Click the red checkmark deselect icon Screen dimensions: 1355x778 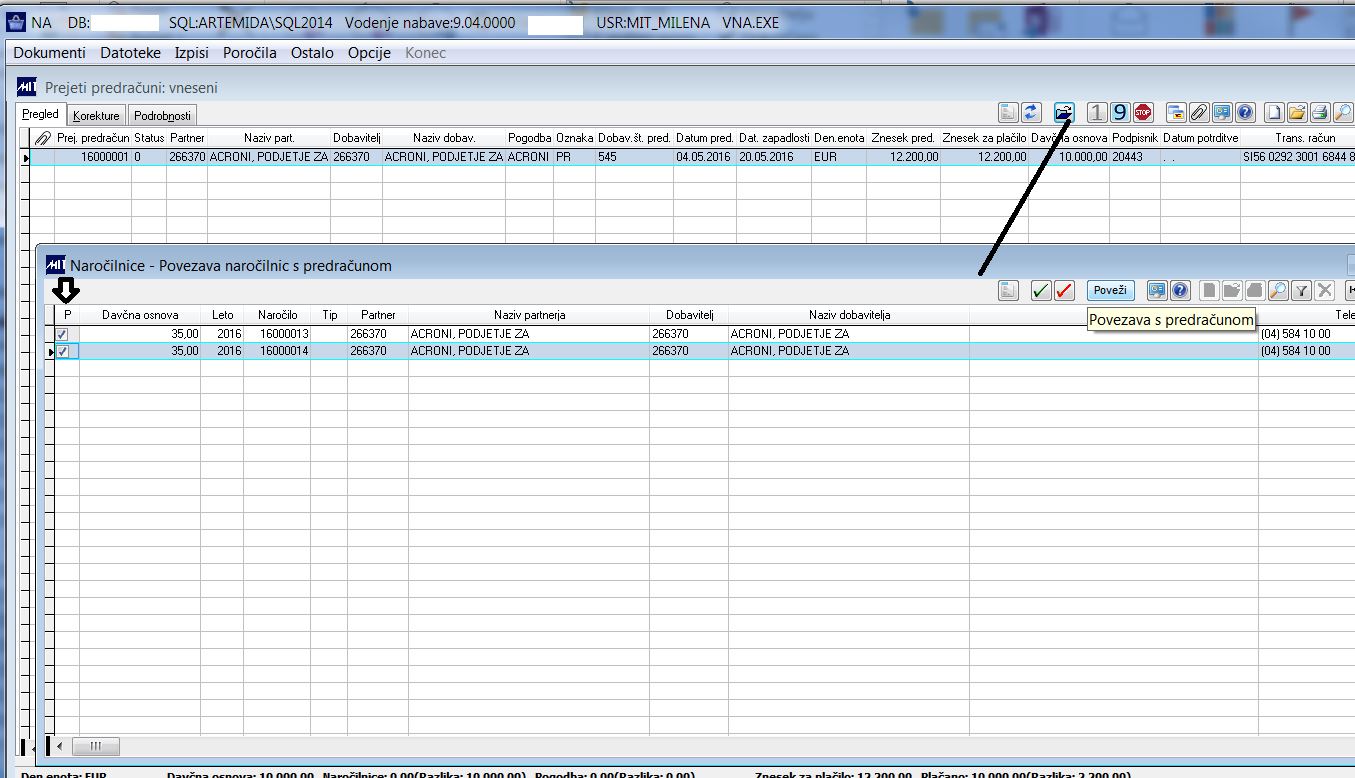[1064, 291]
